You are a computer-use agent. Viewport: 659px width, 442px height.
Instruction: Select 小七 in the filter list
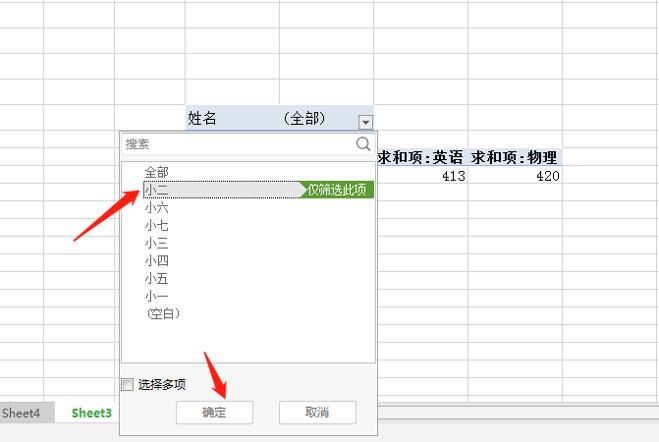point(156,226)
